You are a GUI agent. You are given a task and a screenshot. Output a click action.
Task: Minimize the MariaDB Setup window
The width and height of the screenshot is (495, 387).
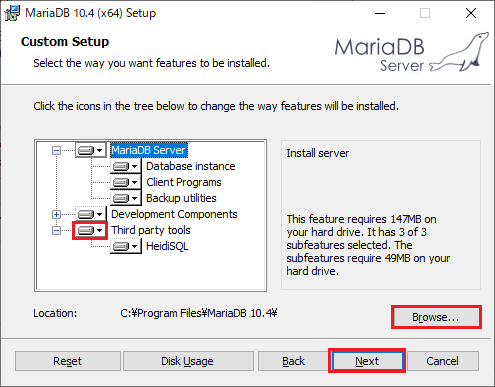[x=380, y=13]
